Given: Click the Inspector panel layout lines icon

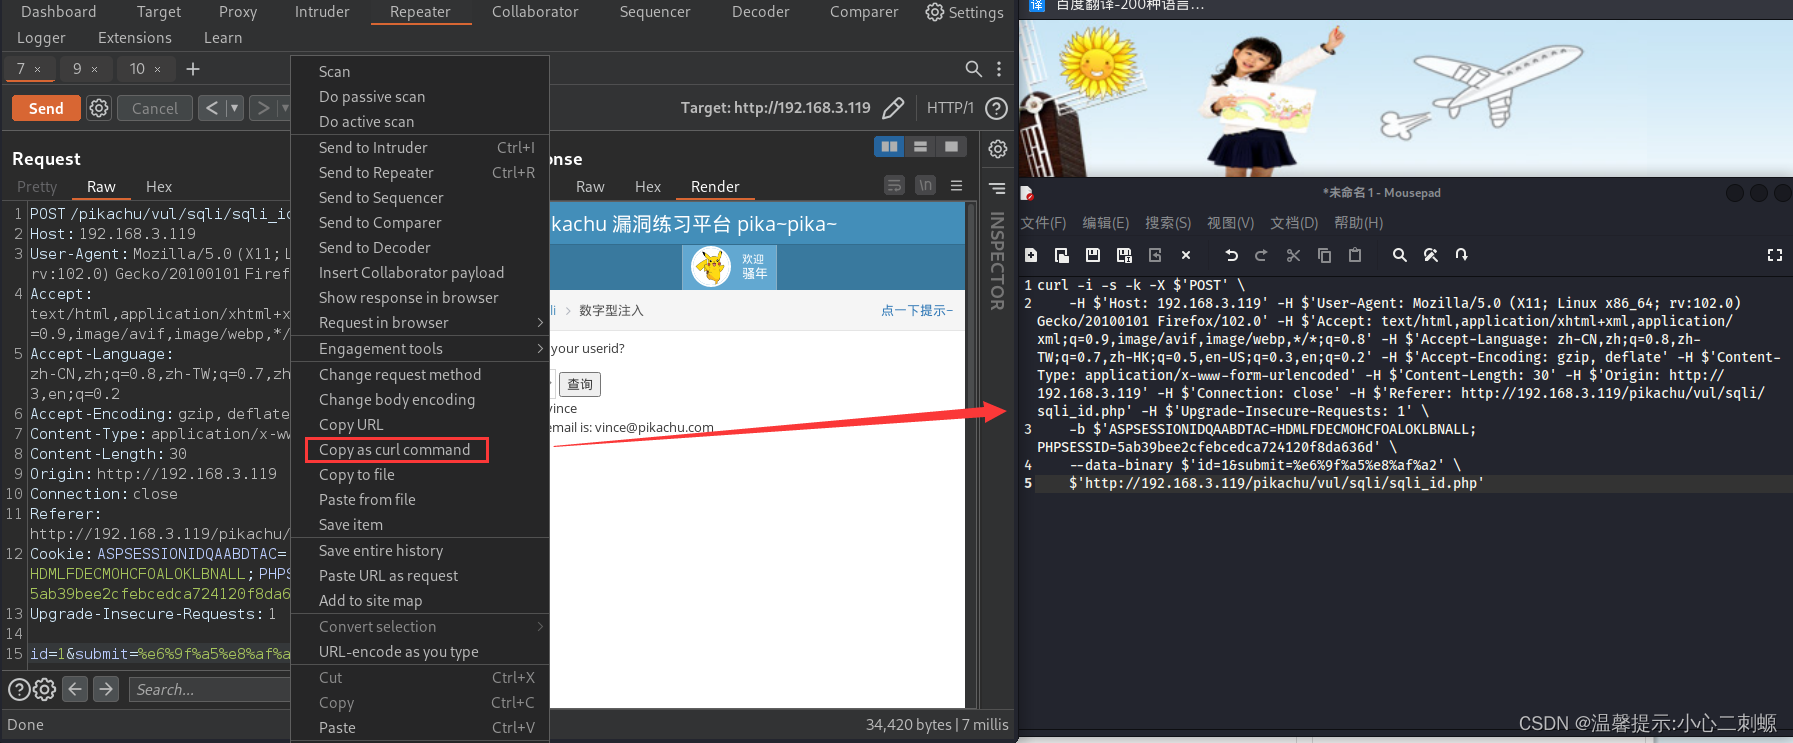Looking at the screenshot, I should tap(997, 188).
